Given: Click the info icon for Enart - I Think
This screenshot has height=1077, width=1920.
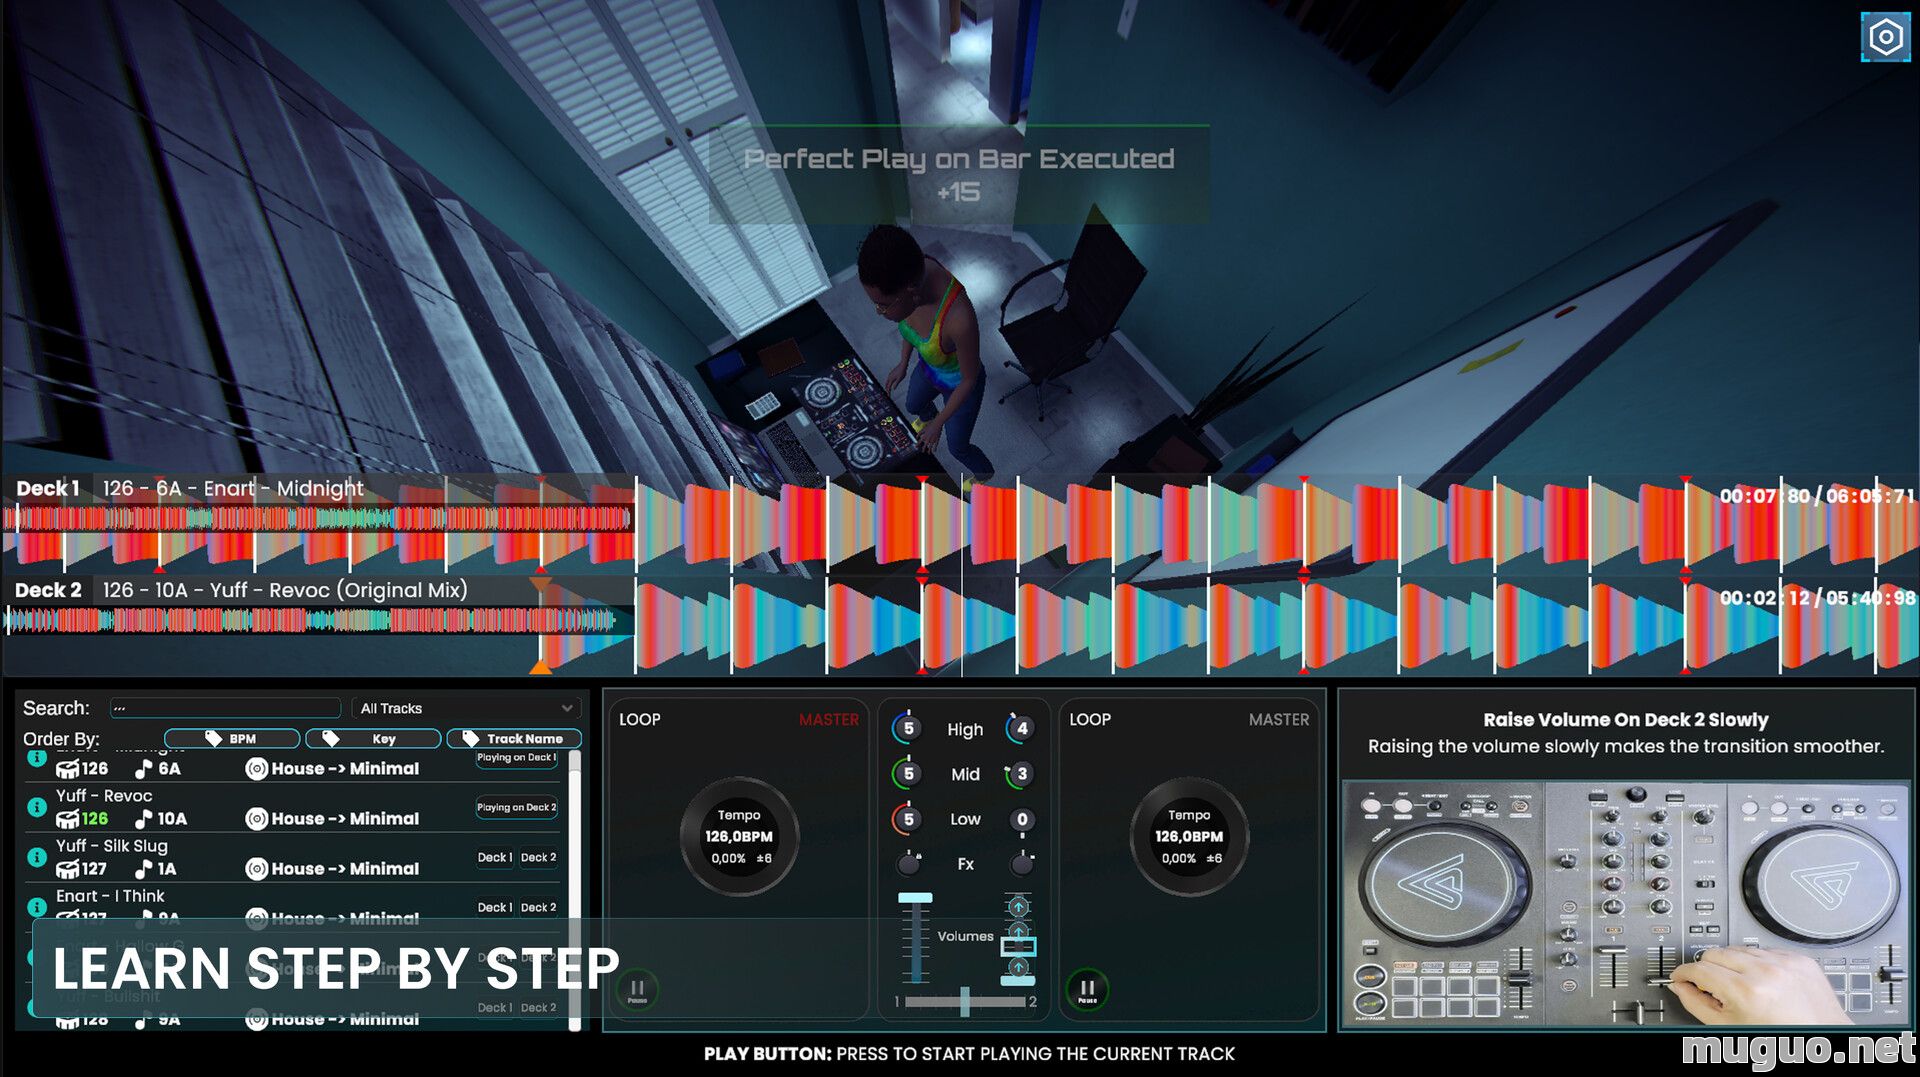Looking at the screenshot, I should tap(37, 907).
